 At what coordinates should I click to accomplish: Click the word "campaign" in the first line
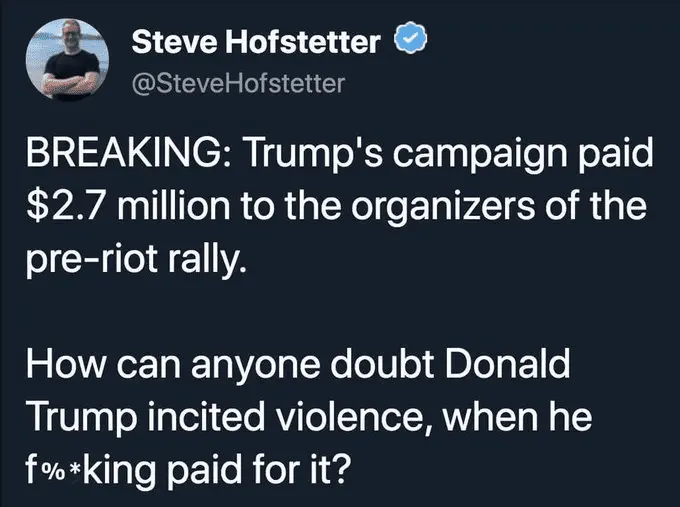[478, 157]
